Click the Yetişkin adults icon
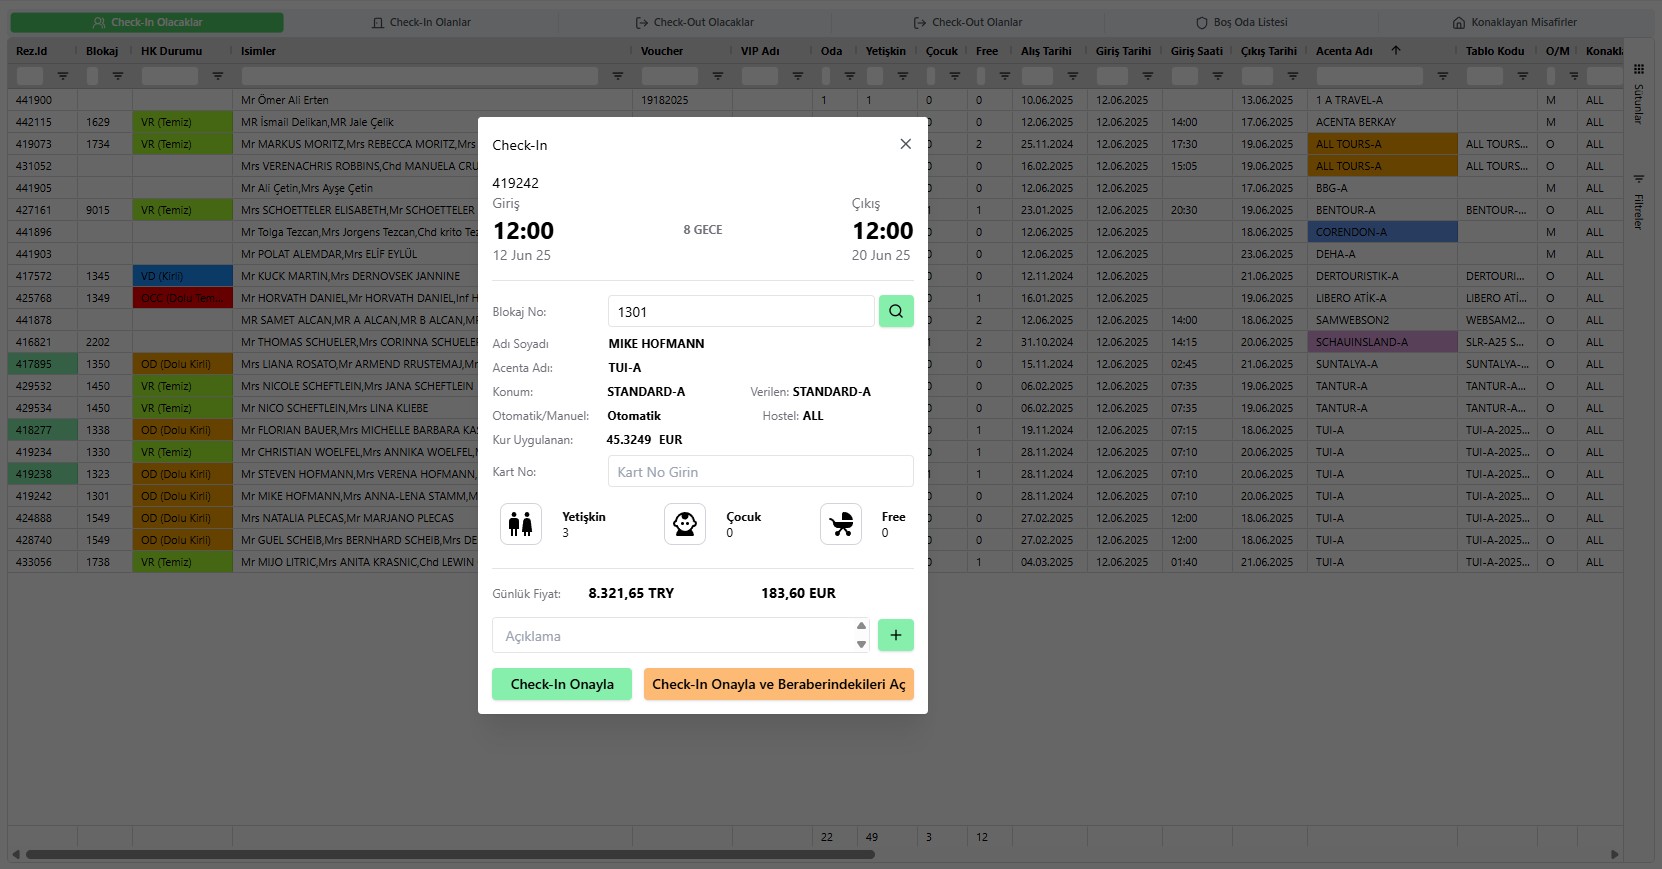 pyautogui.click(x=521, y=524)
